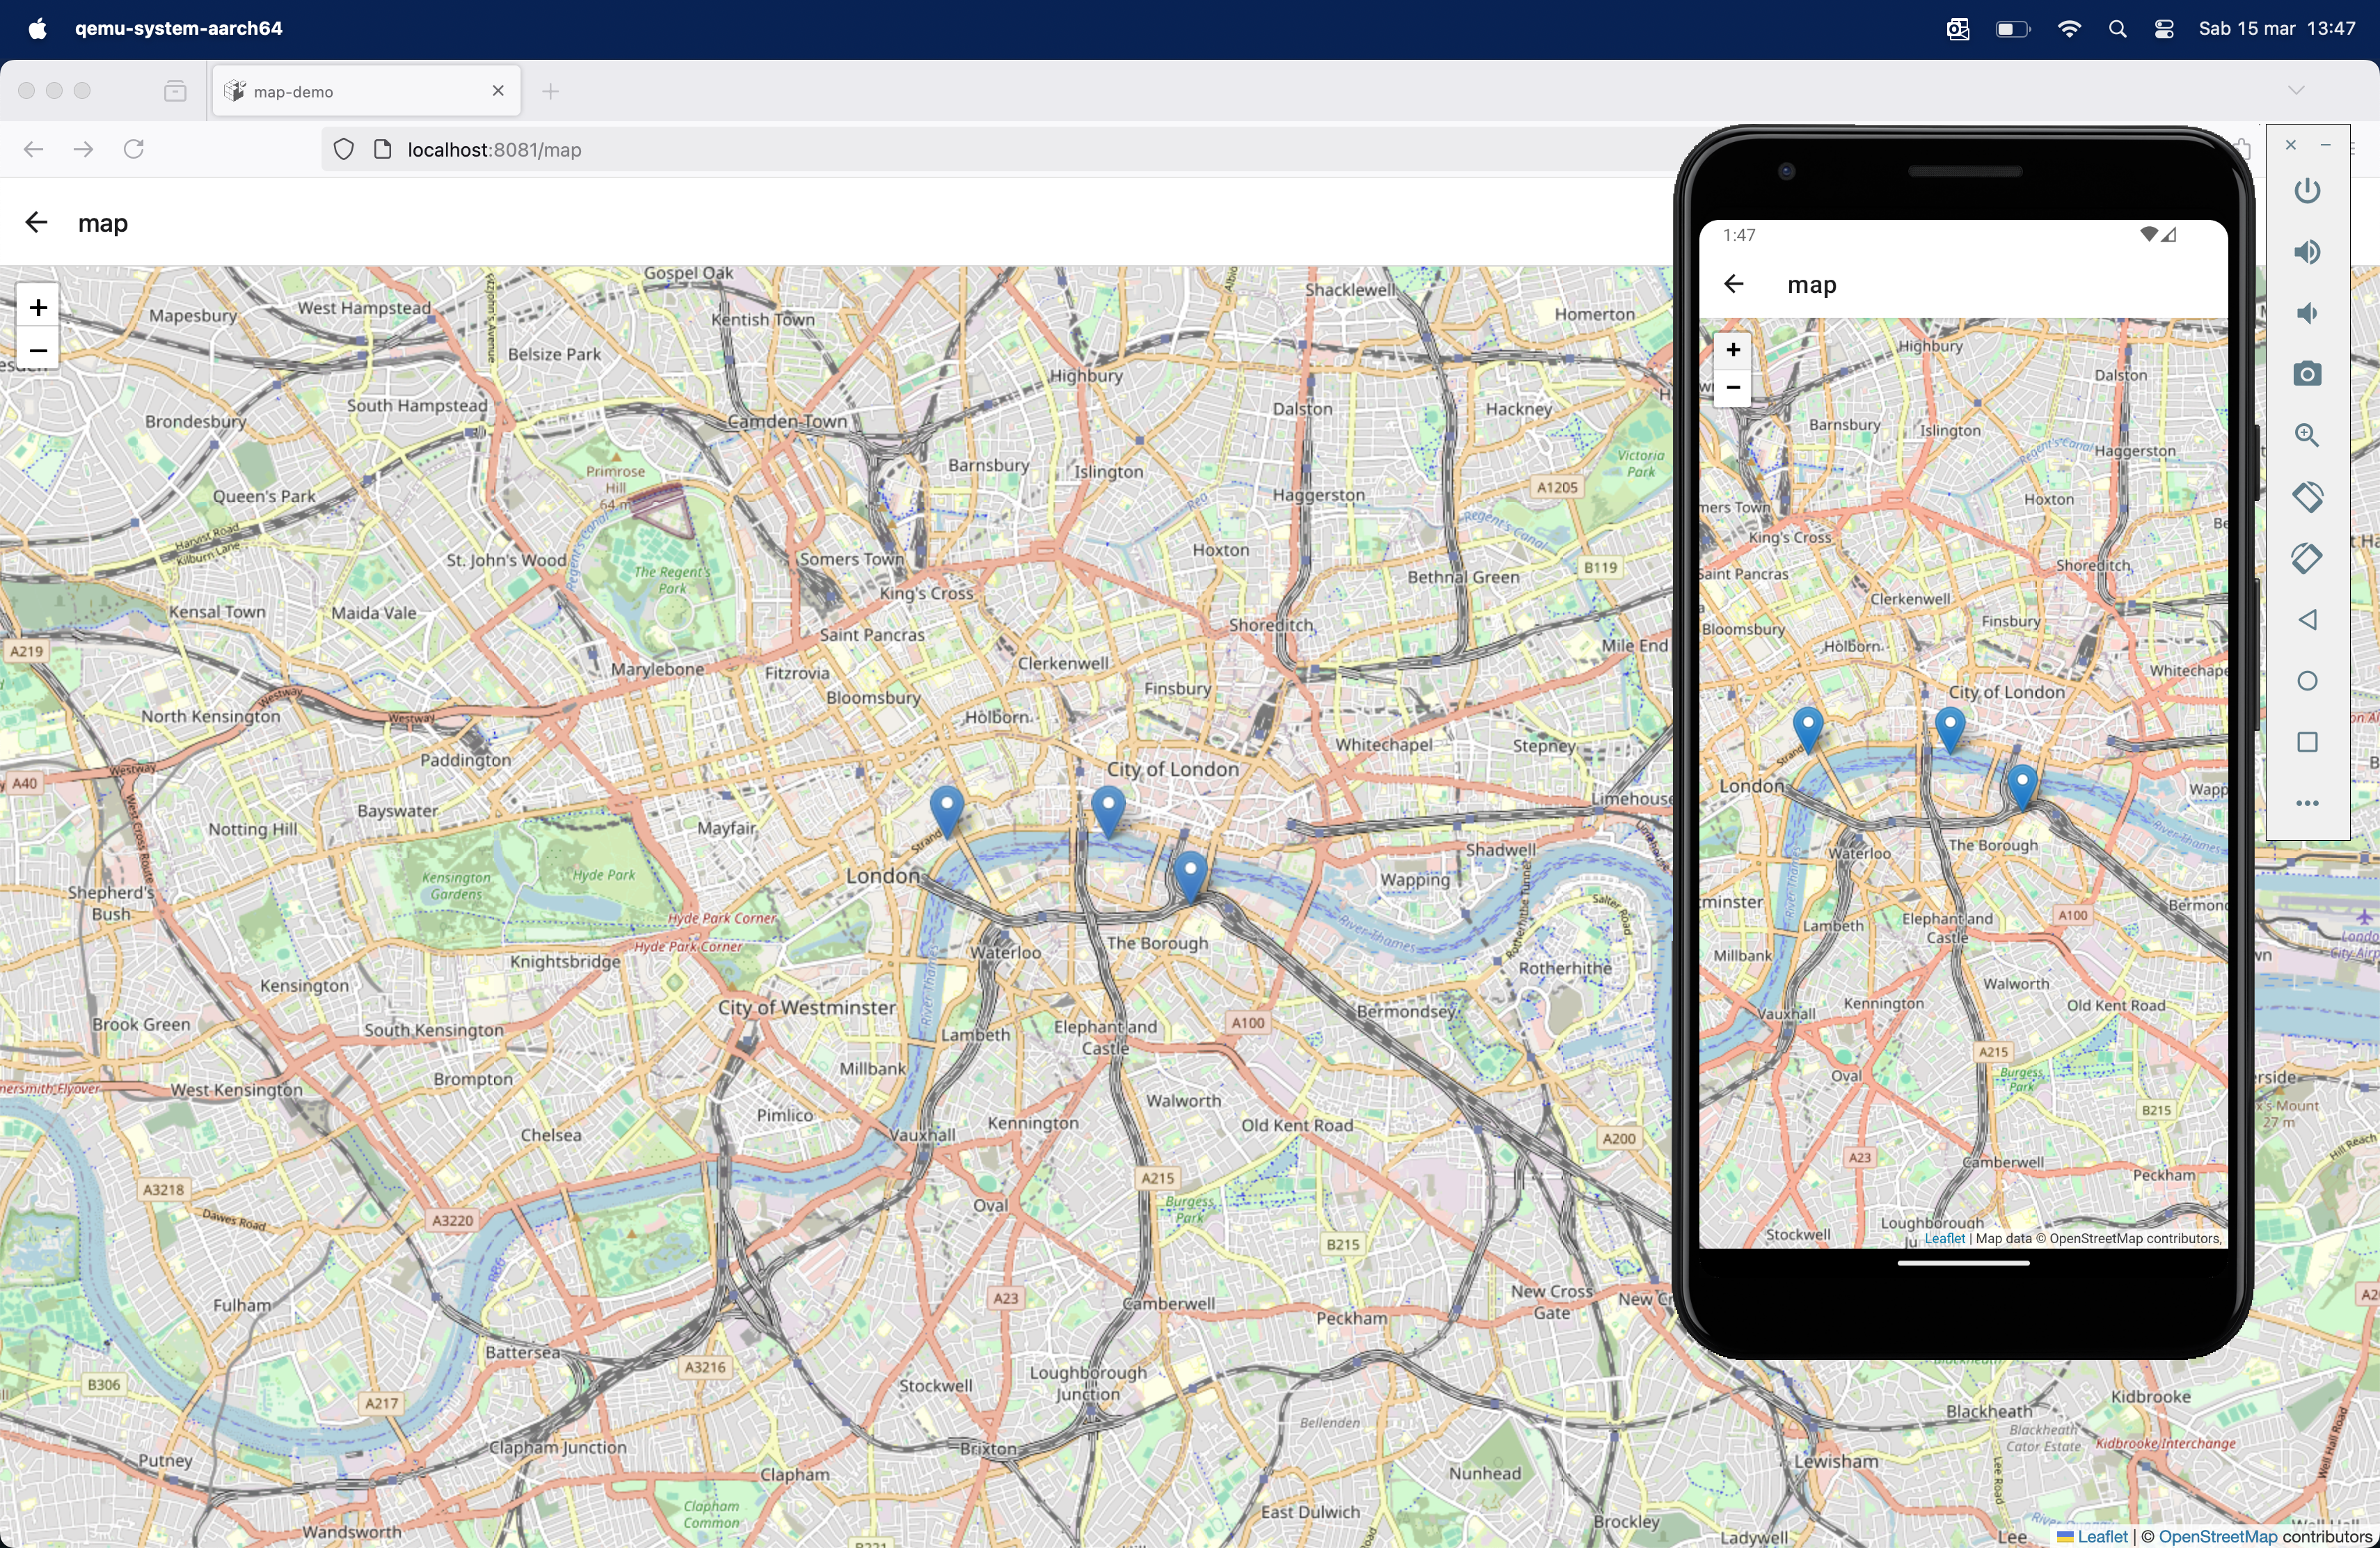Zoom in on the browser map
Viewport: 2380px width, 1548px height.
coord(38,307)
